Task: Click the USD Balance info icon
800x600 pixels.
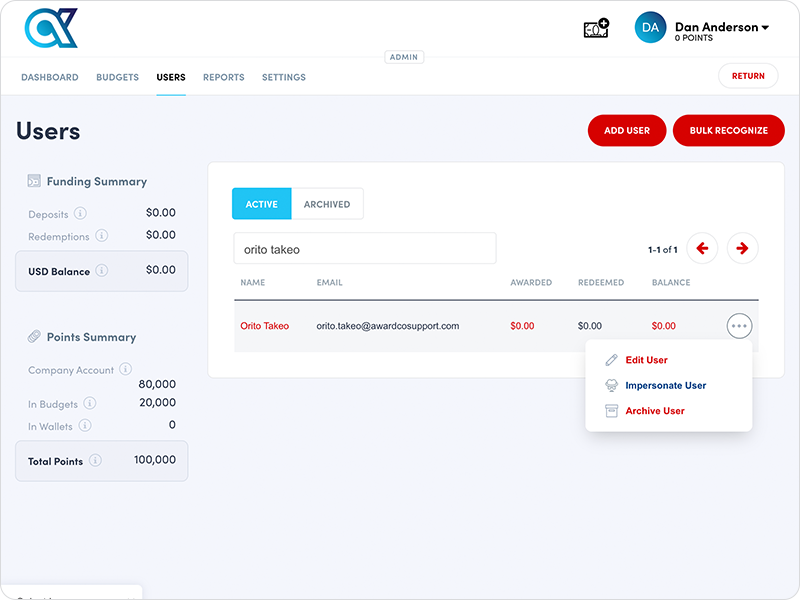Action: (x=102, y=271)
